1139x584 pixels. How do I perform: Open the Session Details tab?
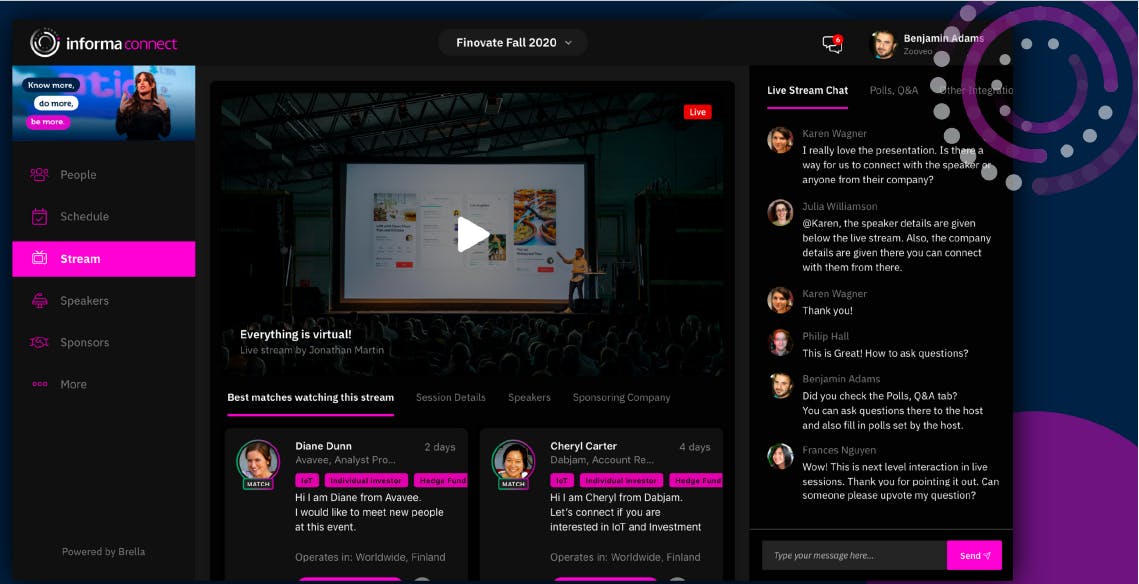pos(450,397)
